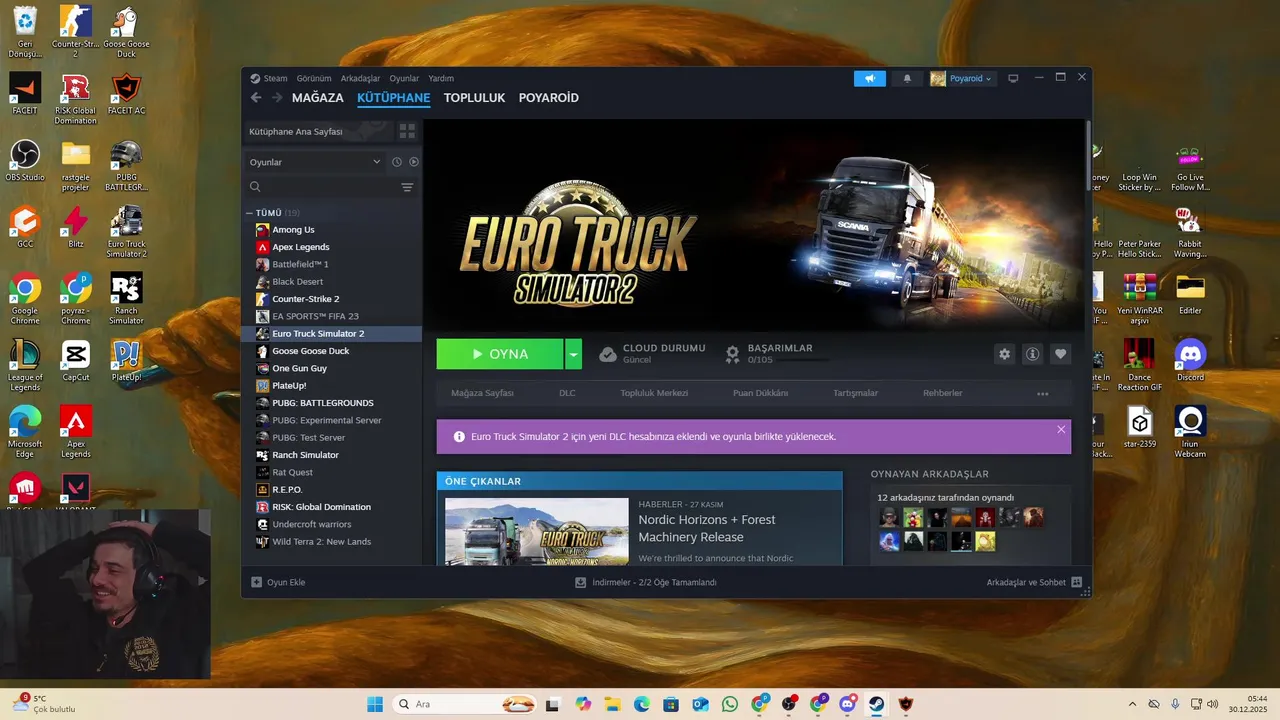1280x720 pixels.
Task: Open Recycle Bin on desktop
Action: (x=25, y=30)
